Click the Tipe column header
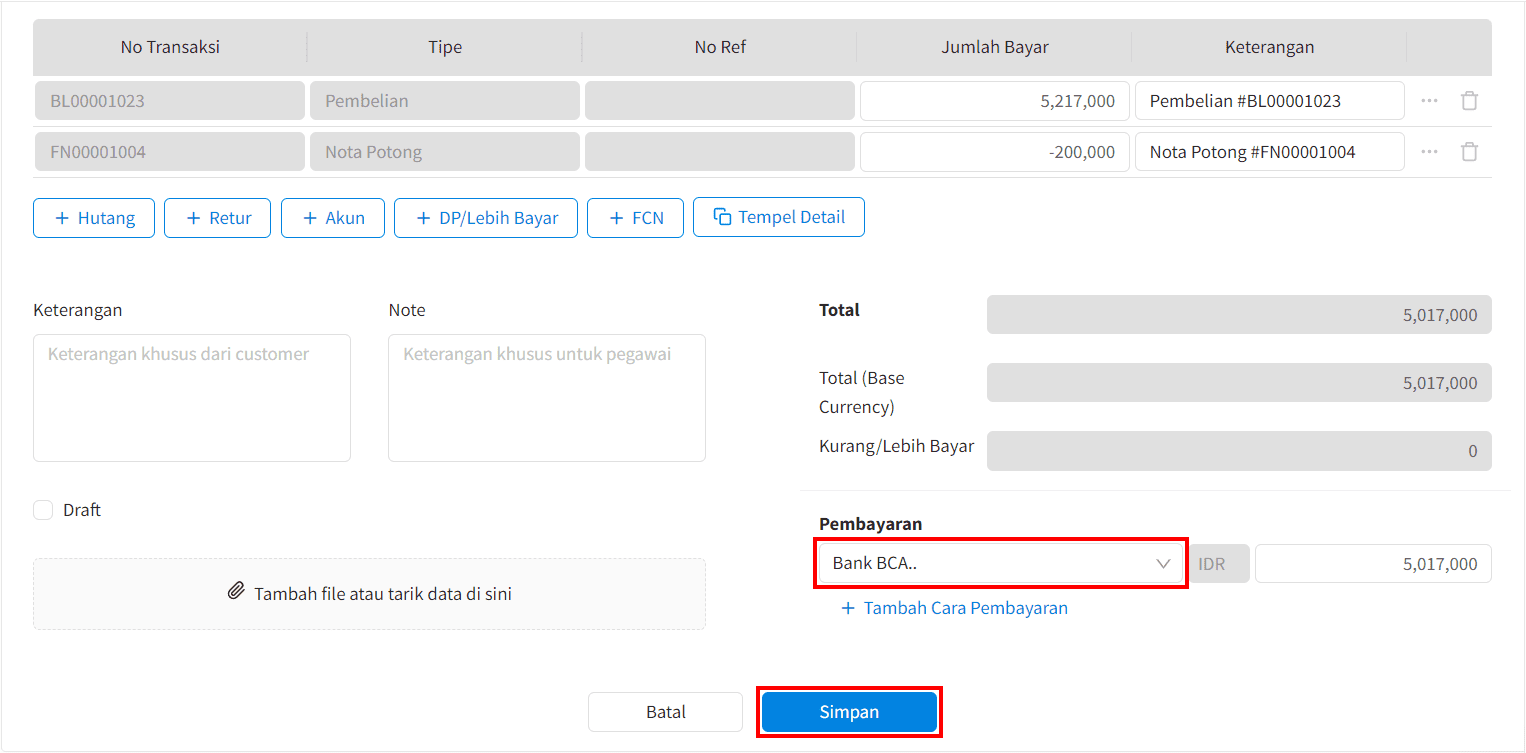This screenshot has width=1526, height=753. pyautogui.click(x=445, y=47)
